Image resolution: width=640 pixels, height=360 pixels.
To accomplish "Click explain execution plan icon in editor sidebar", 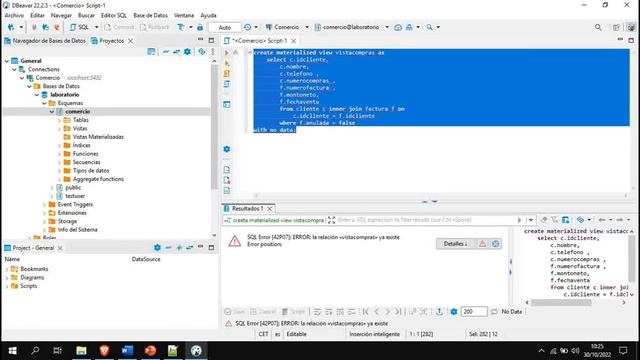I will click(x=227, y=84).
